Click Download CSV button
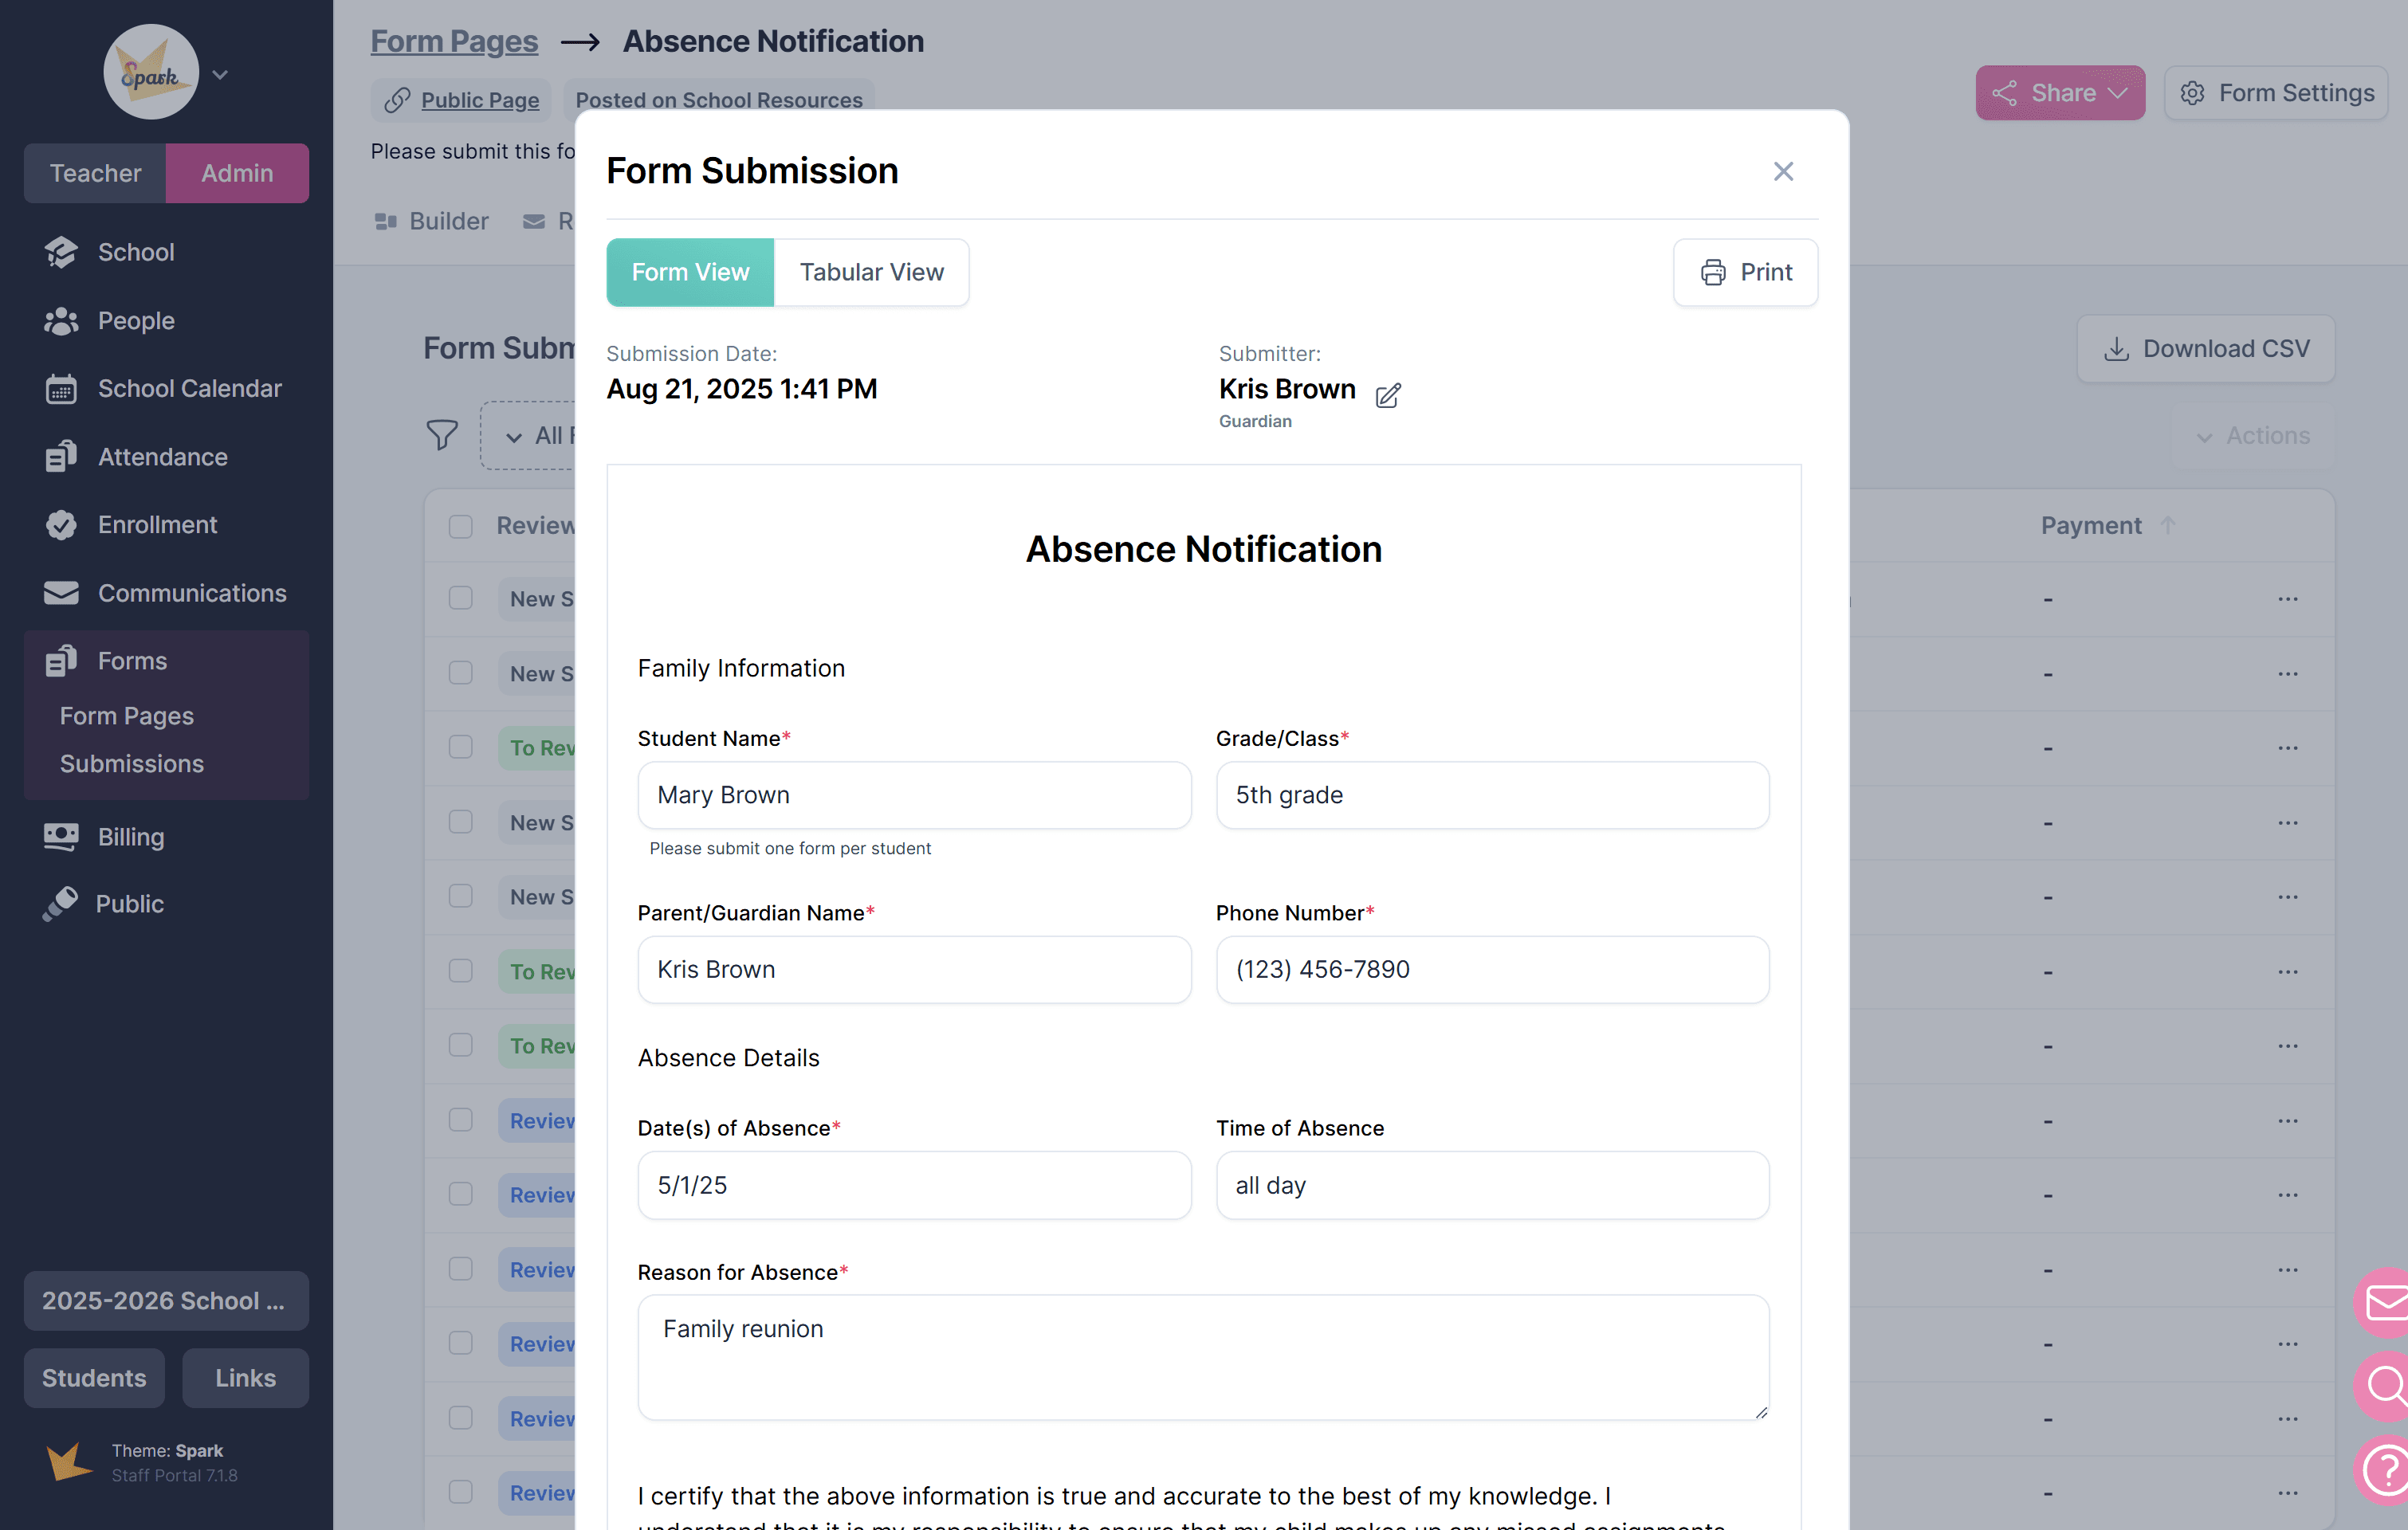 (x=2205, y=349)
